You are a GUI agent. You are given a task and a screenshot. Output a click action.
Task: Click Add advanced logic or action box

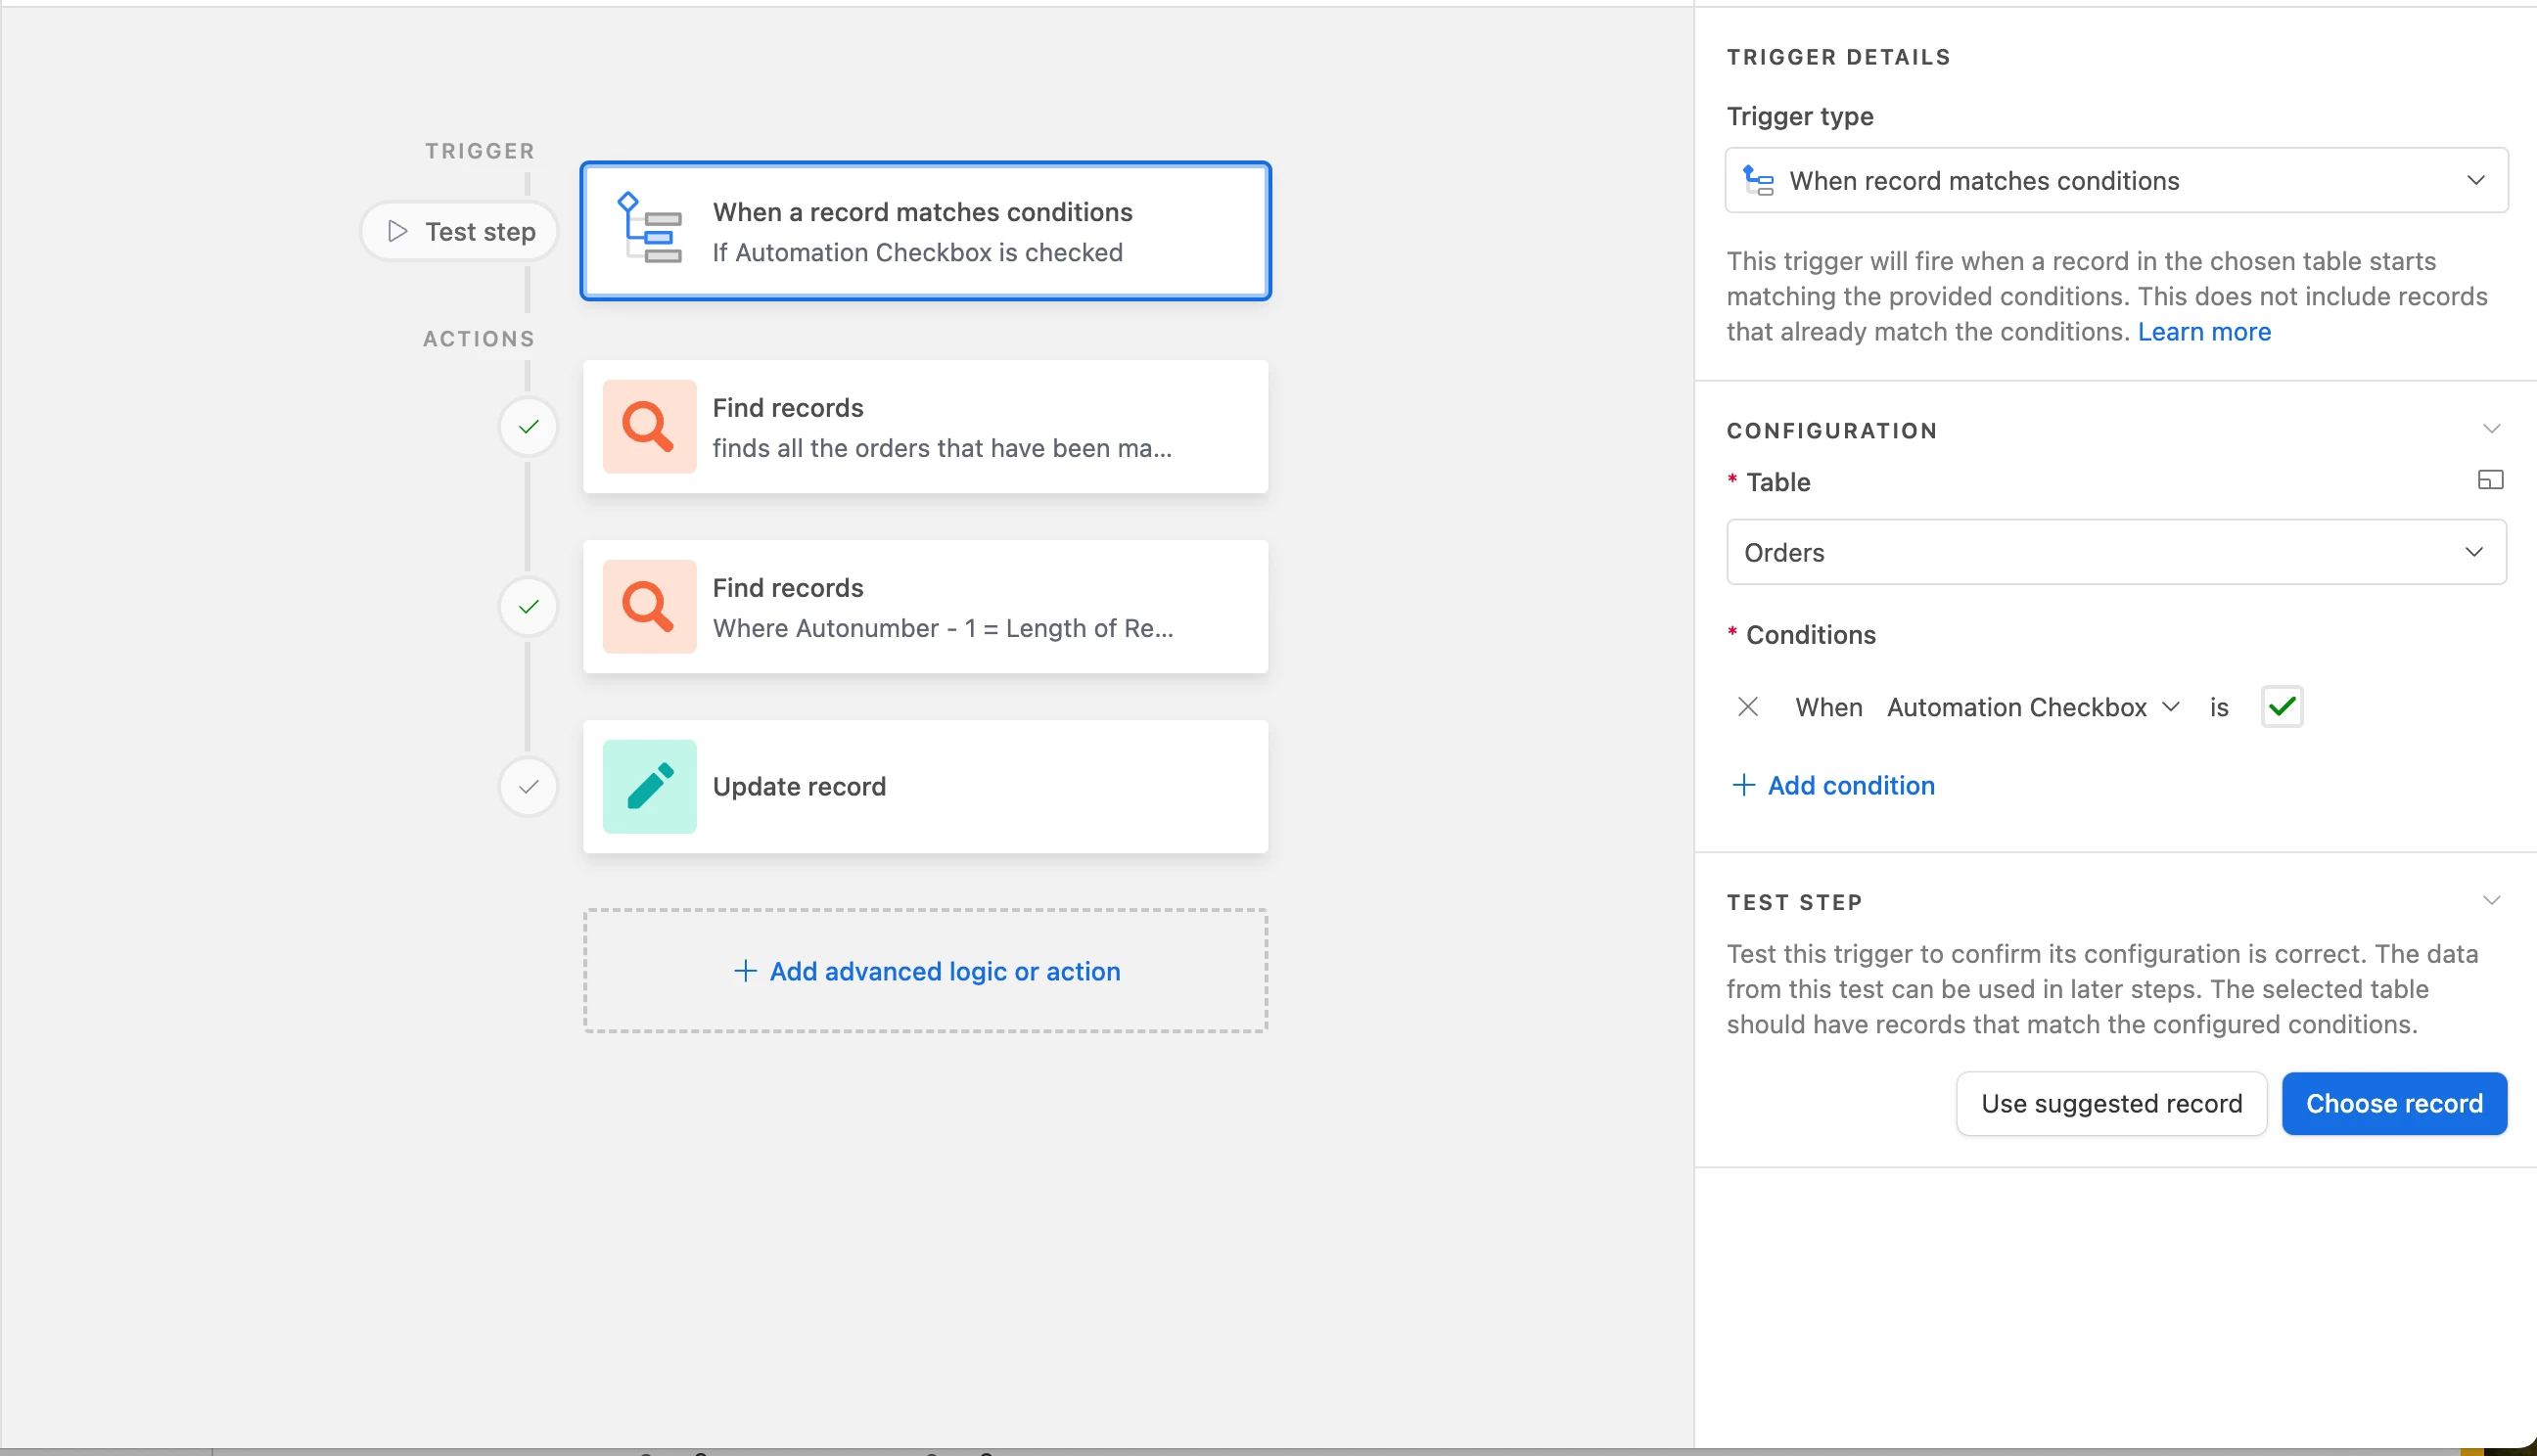pyautogui.click(x=926, y=971)
